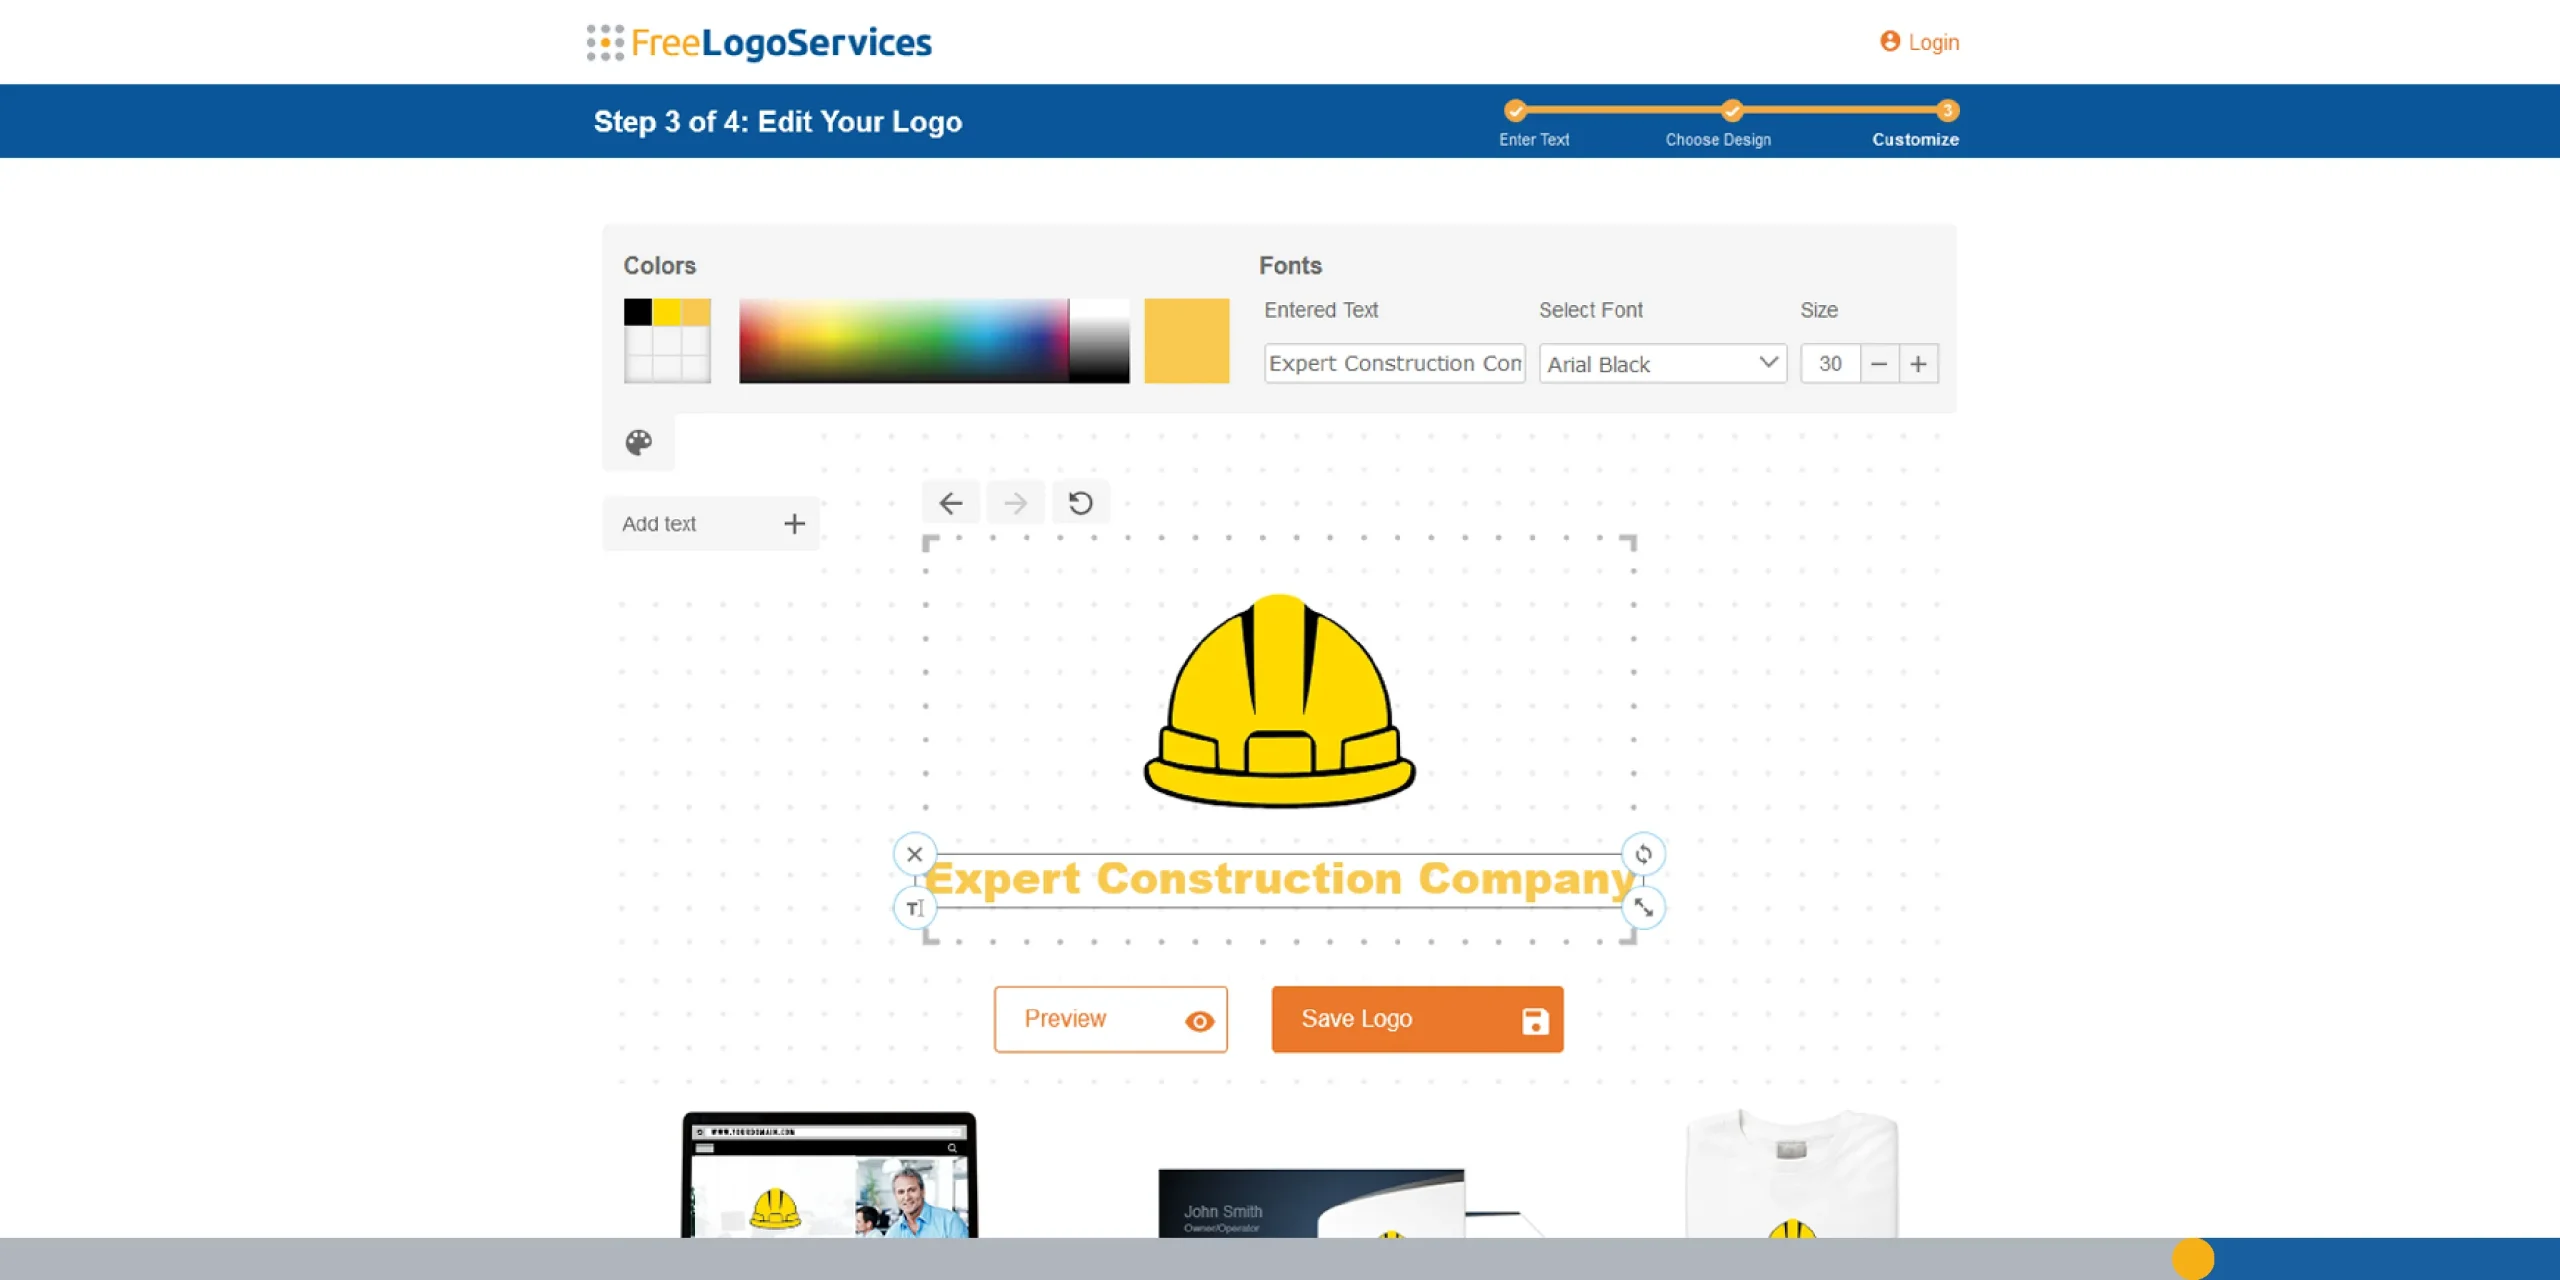Click the Preview button
The width and height of the screenshot is (2560, 1280).
(x=1110, y=1019)
